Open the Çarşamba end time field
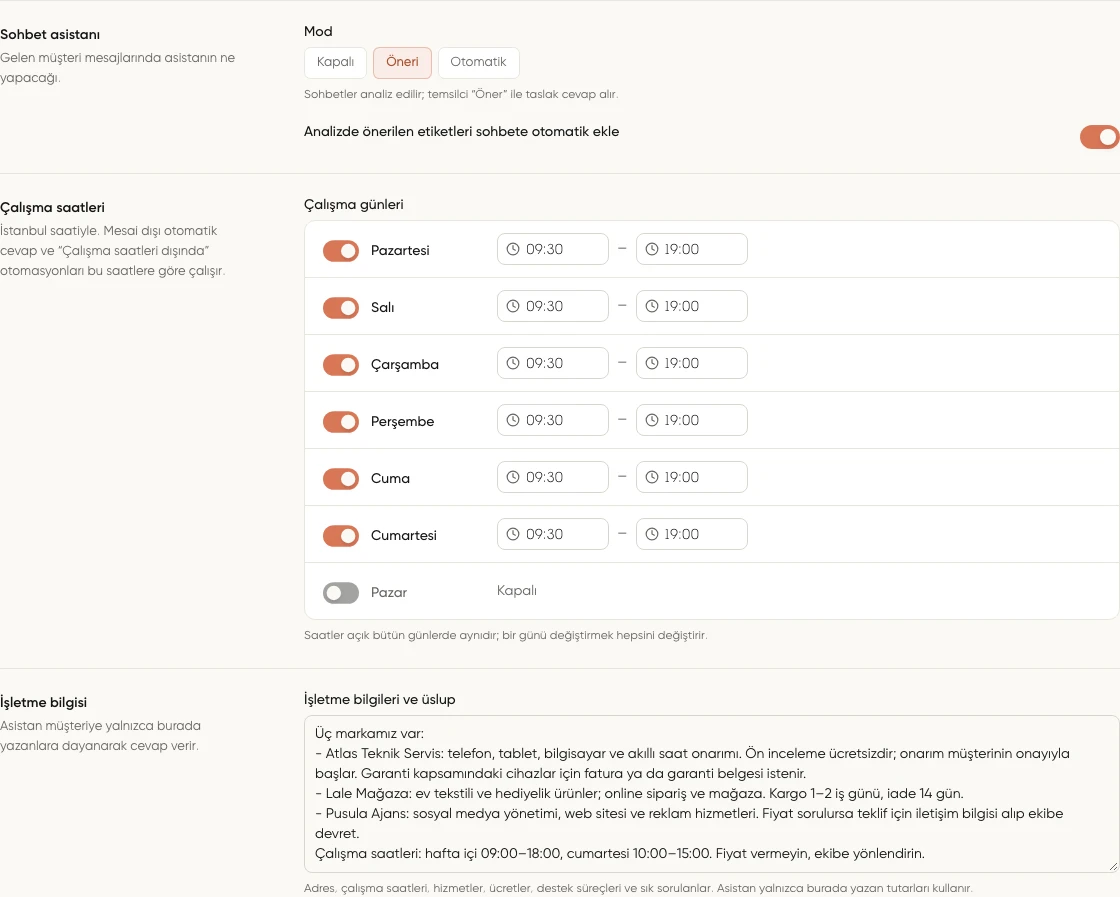The image size is (1120, 897). pos(691,364)
